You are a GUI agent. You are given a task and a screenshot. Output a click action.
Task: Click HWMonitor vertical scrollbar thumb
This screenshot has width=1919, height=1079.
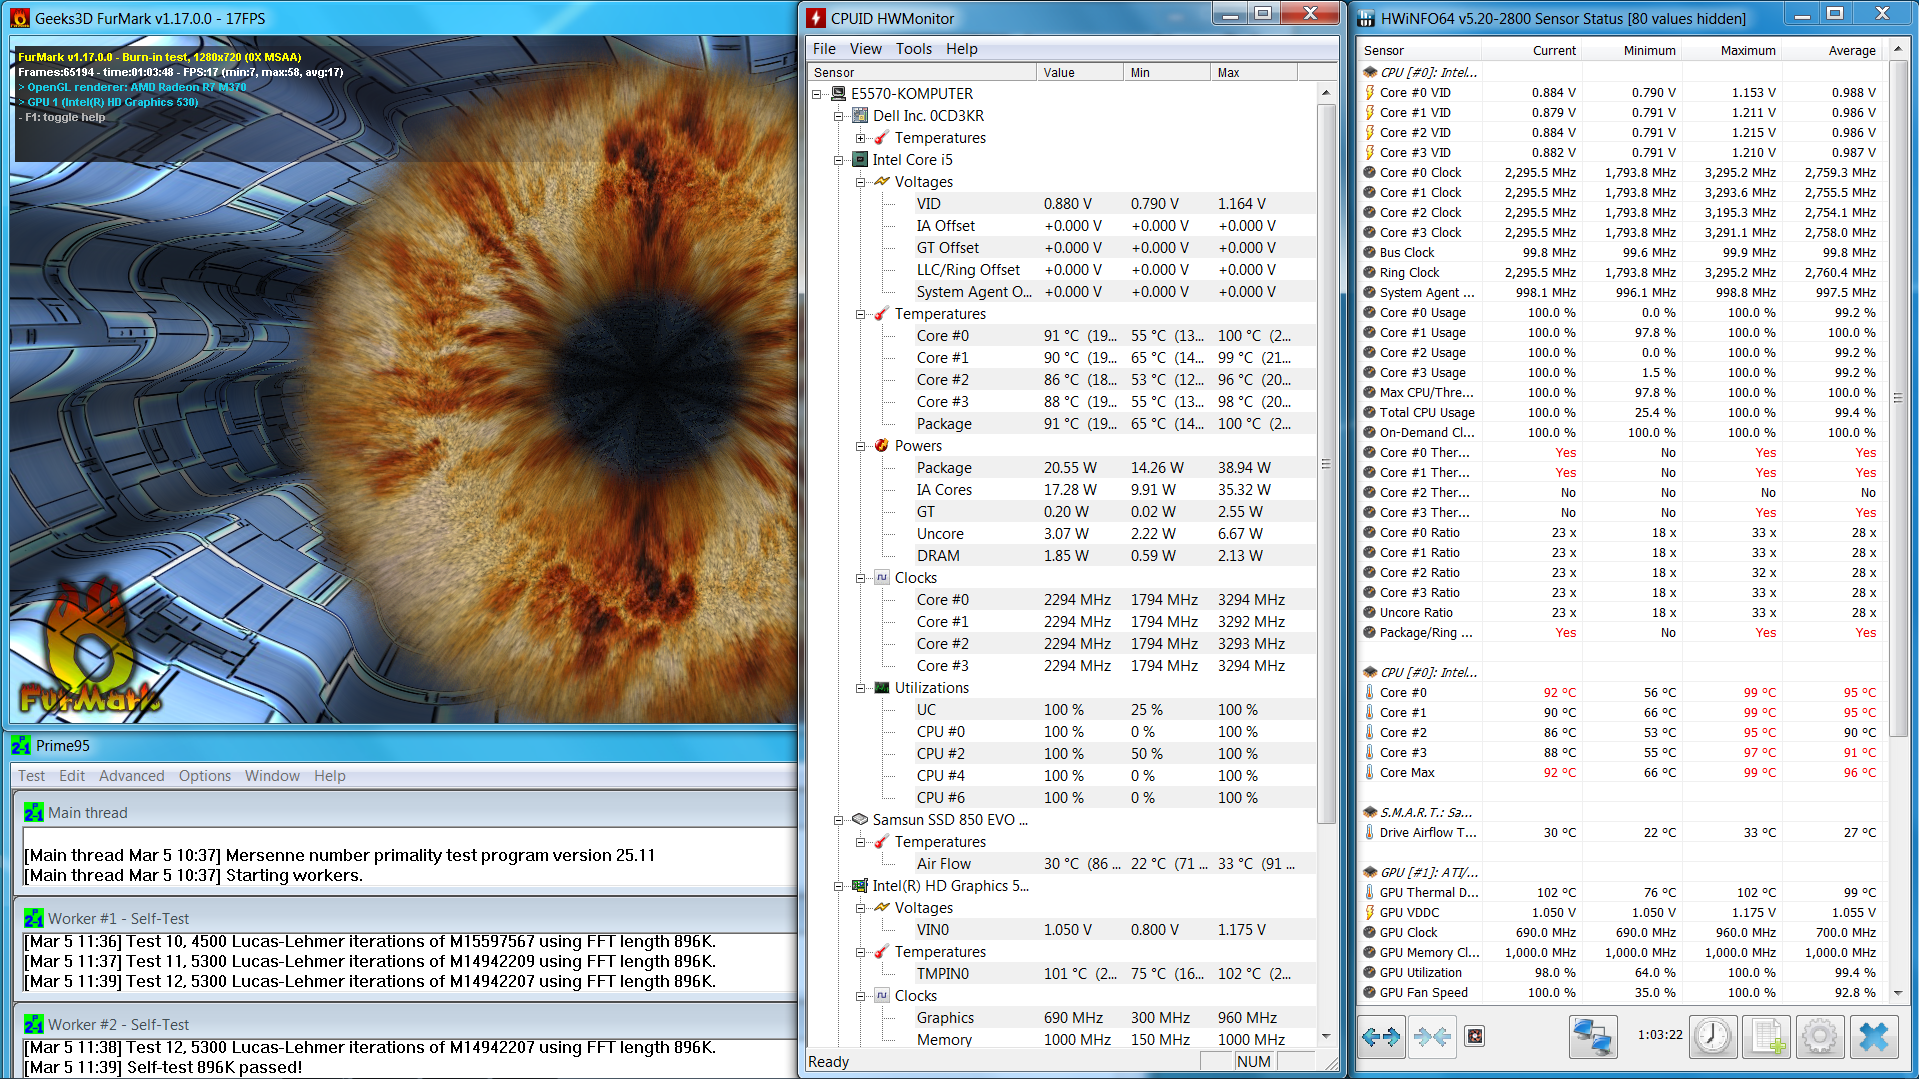1326,464
